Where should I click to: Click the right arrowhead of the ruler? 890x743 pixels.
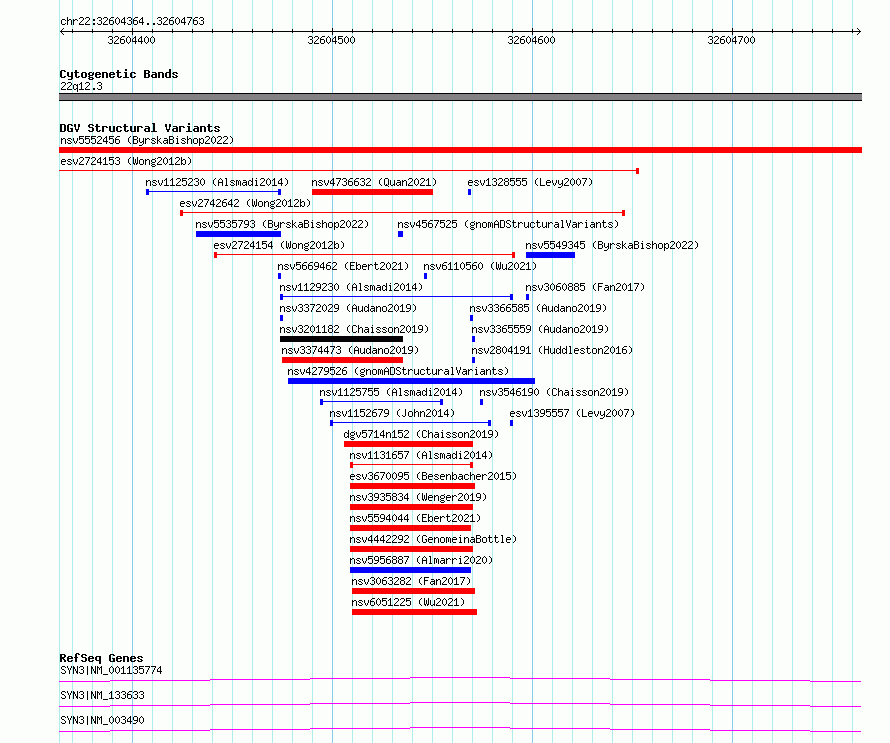pos(859,32)
